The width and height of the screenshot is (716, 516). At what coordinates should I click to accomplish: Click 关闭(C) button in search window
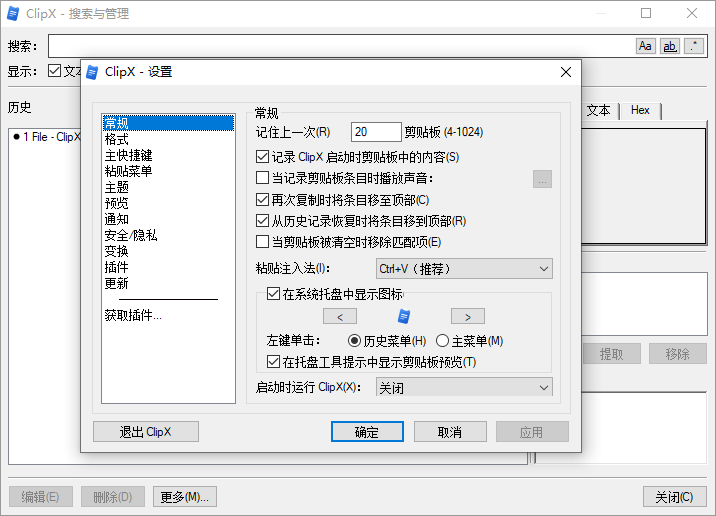coord(674,496)
